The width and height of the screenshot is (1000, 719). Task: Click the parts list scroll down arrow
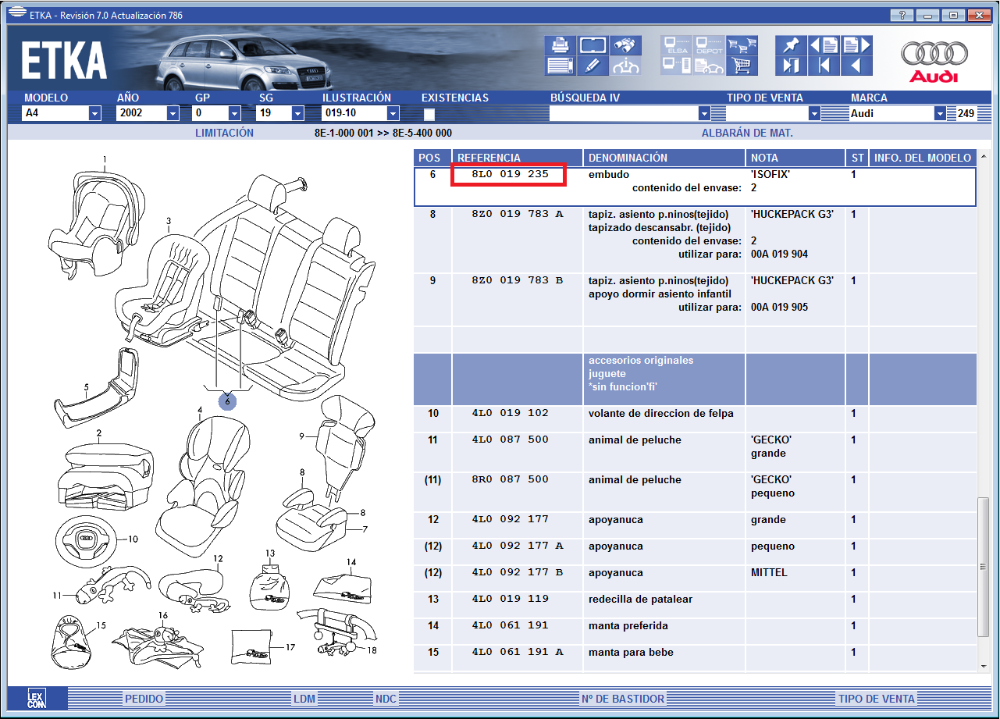983,666
